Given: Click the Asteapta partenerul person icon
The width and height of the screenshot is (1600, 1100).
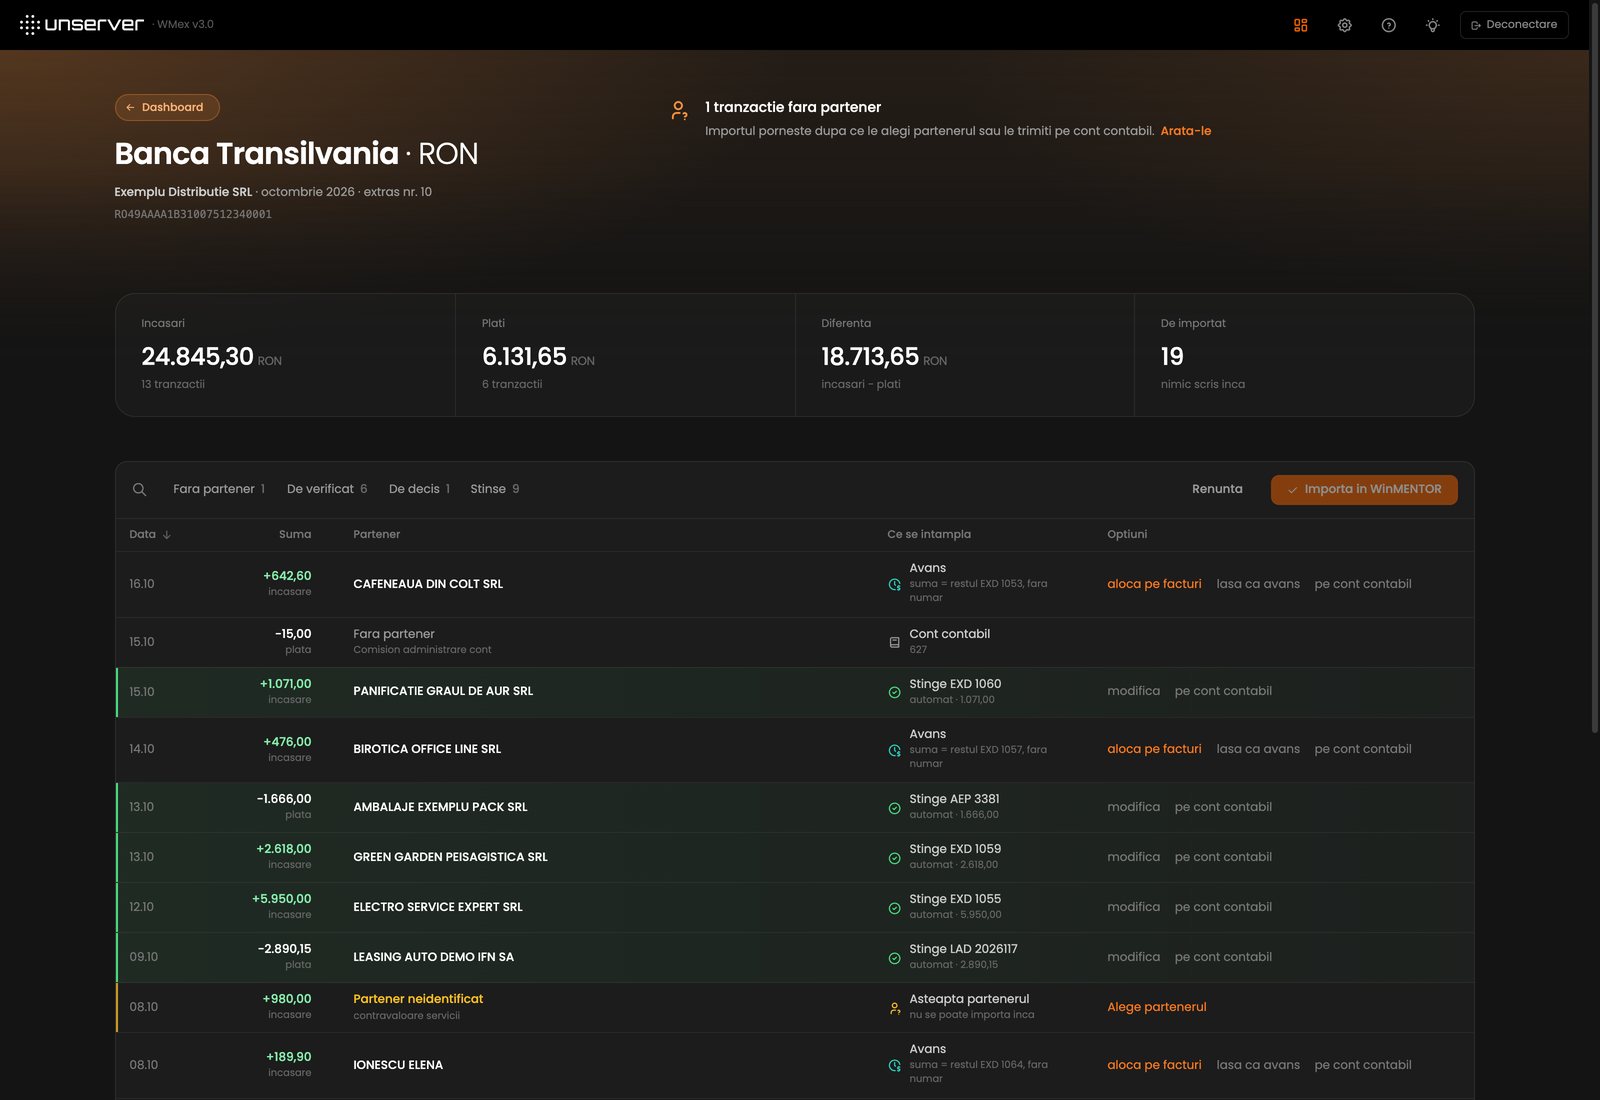Looking at the screenshot, I should [x=894, y=1008].
